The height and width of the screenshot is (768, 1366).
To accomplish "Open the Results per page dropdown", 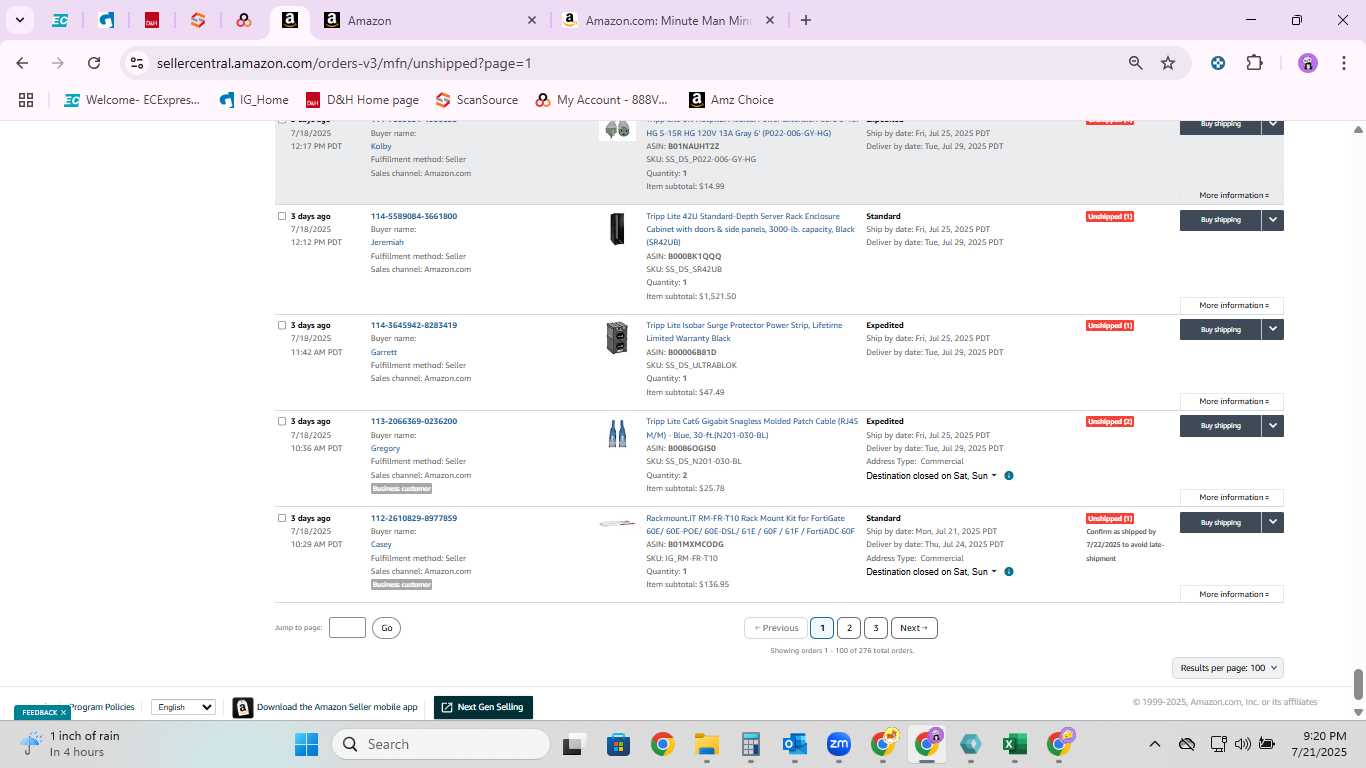I will pyautogui.click(x=1228, y=668).
